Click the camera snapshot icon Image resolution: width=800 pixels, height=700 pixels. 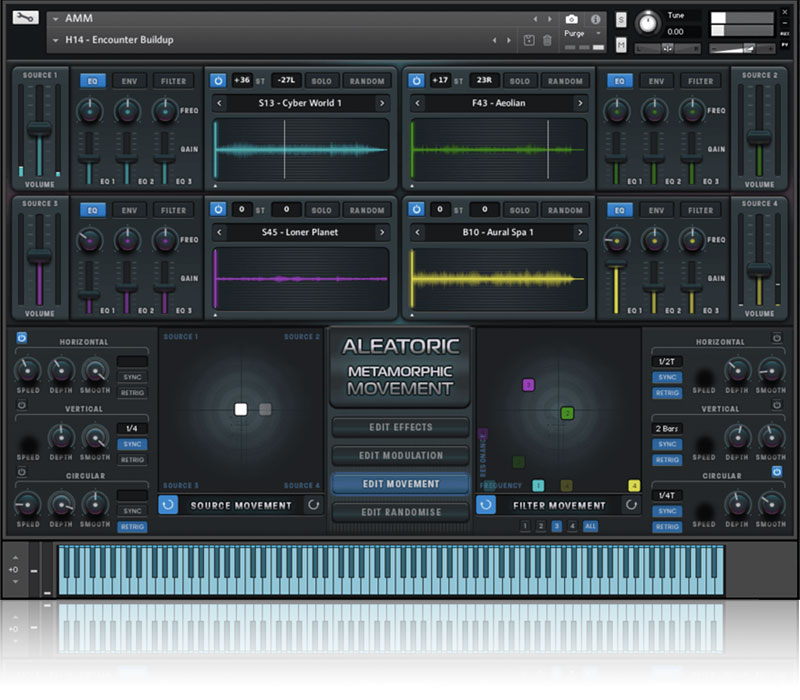571,19
